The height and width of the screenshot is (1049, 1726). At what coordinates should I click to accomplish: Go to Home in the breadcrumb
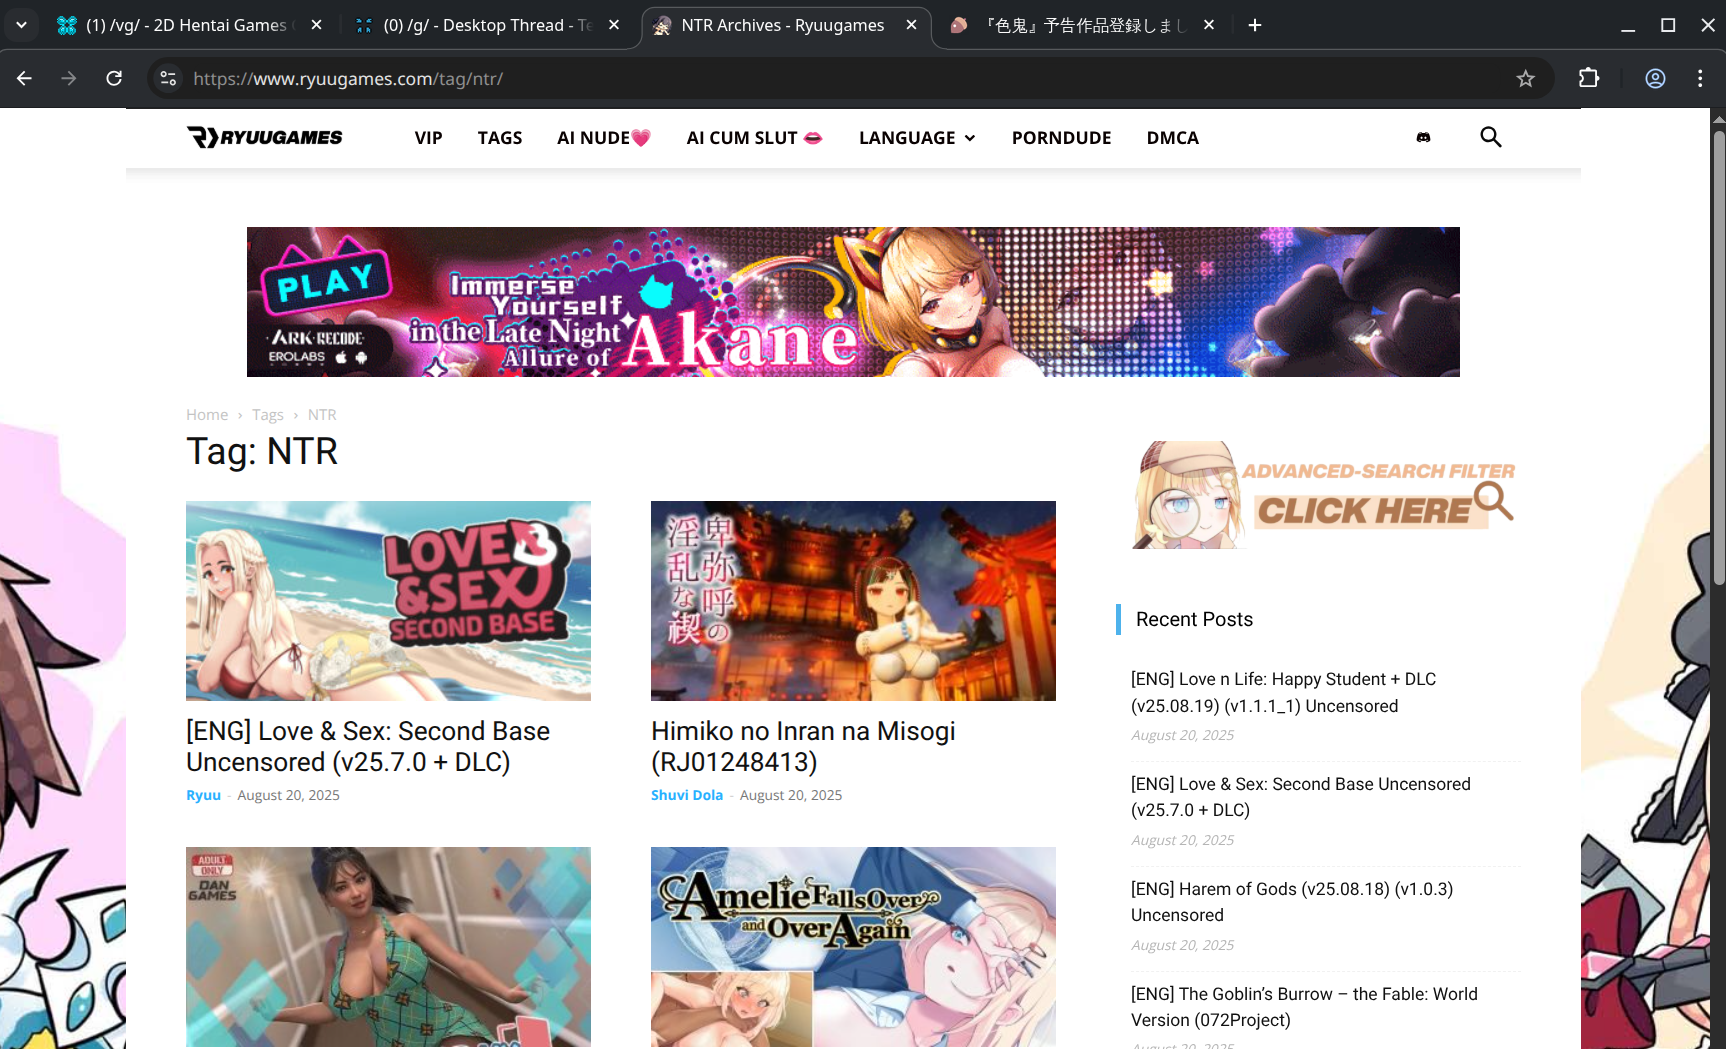click(x=207, y=415)
